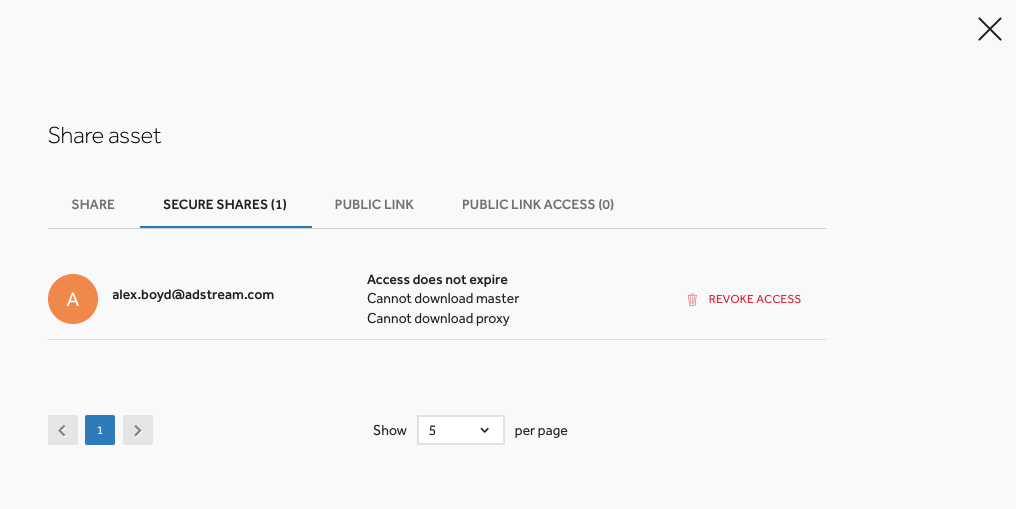Go to the next page arrow
1016x509 pixels.
[137, 430]
